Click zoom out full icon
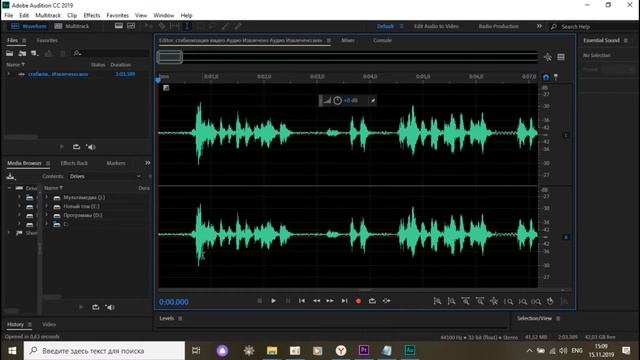Screen dimensions: 640x360 coord(494,301)
